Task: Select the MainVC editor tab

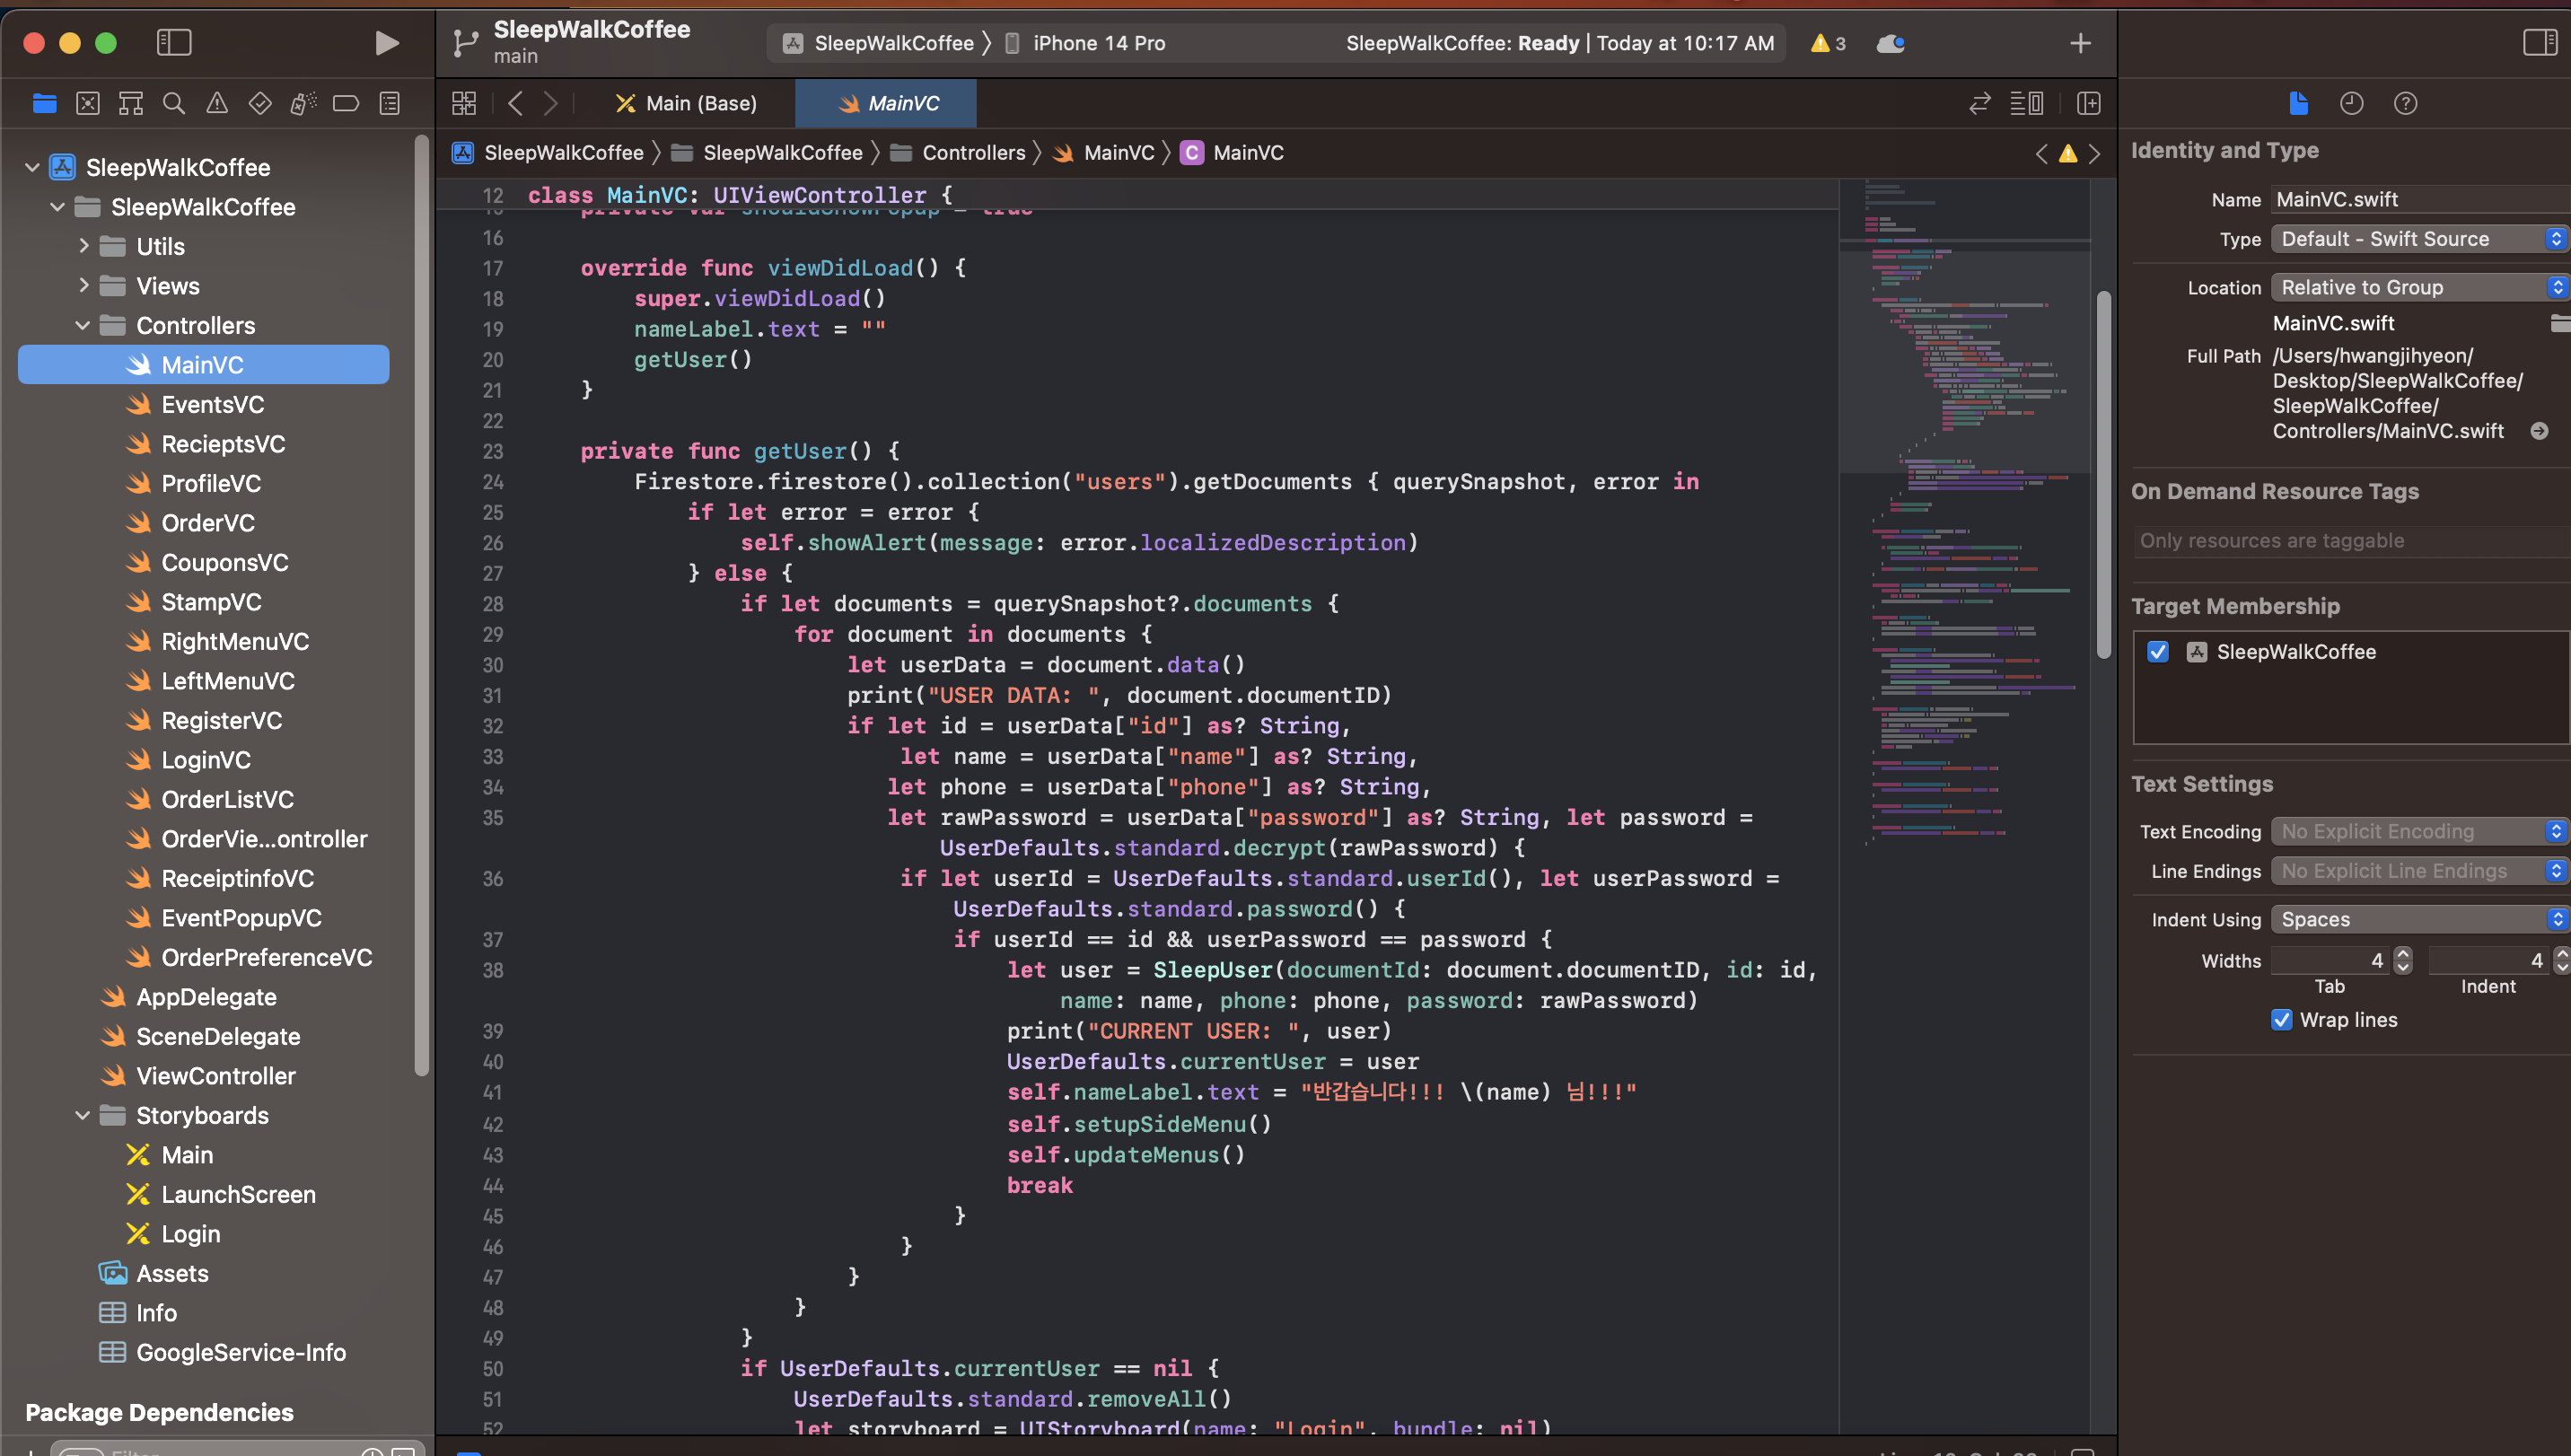Action: point(886,103)
